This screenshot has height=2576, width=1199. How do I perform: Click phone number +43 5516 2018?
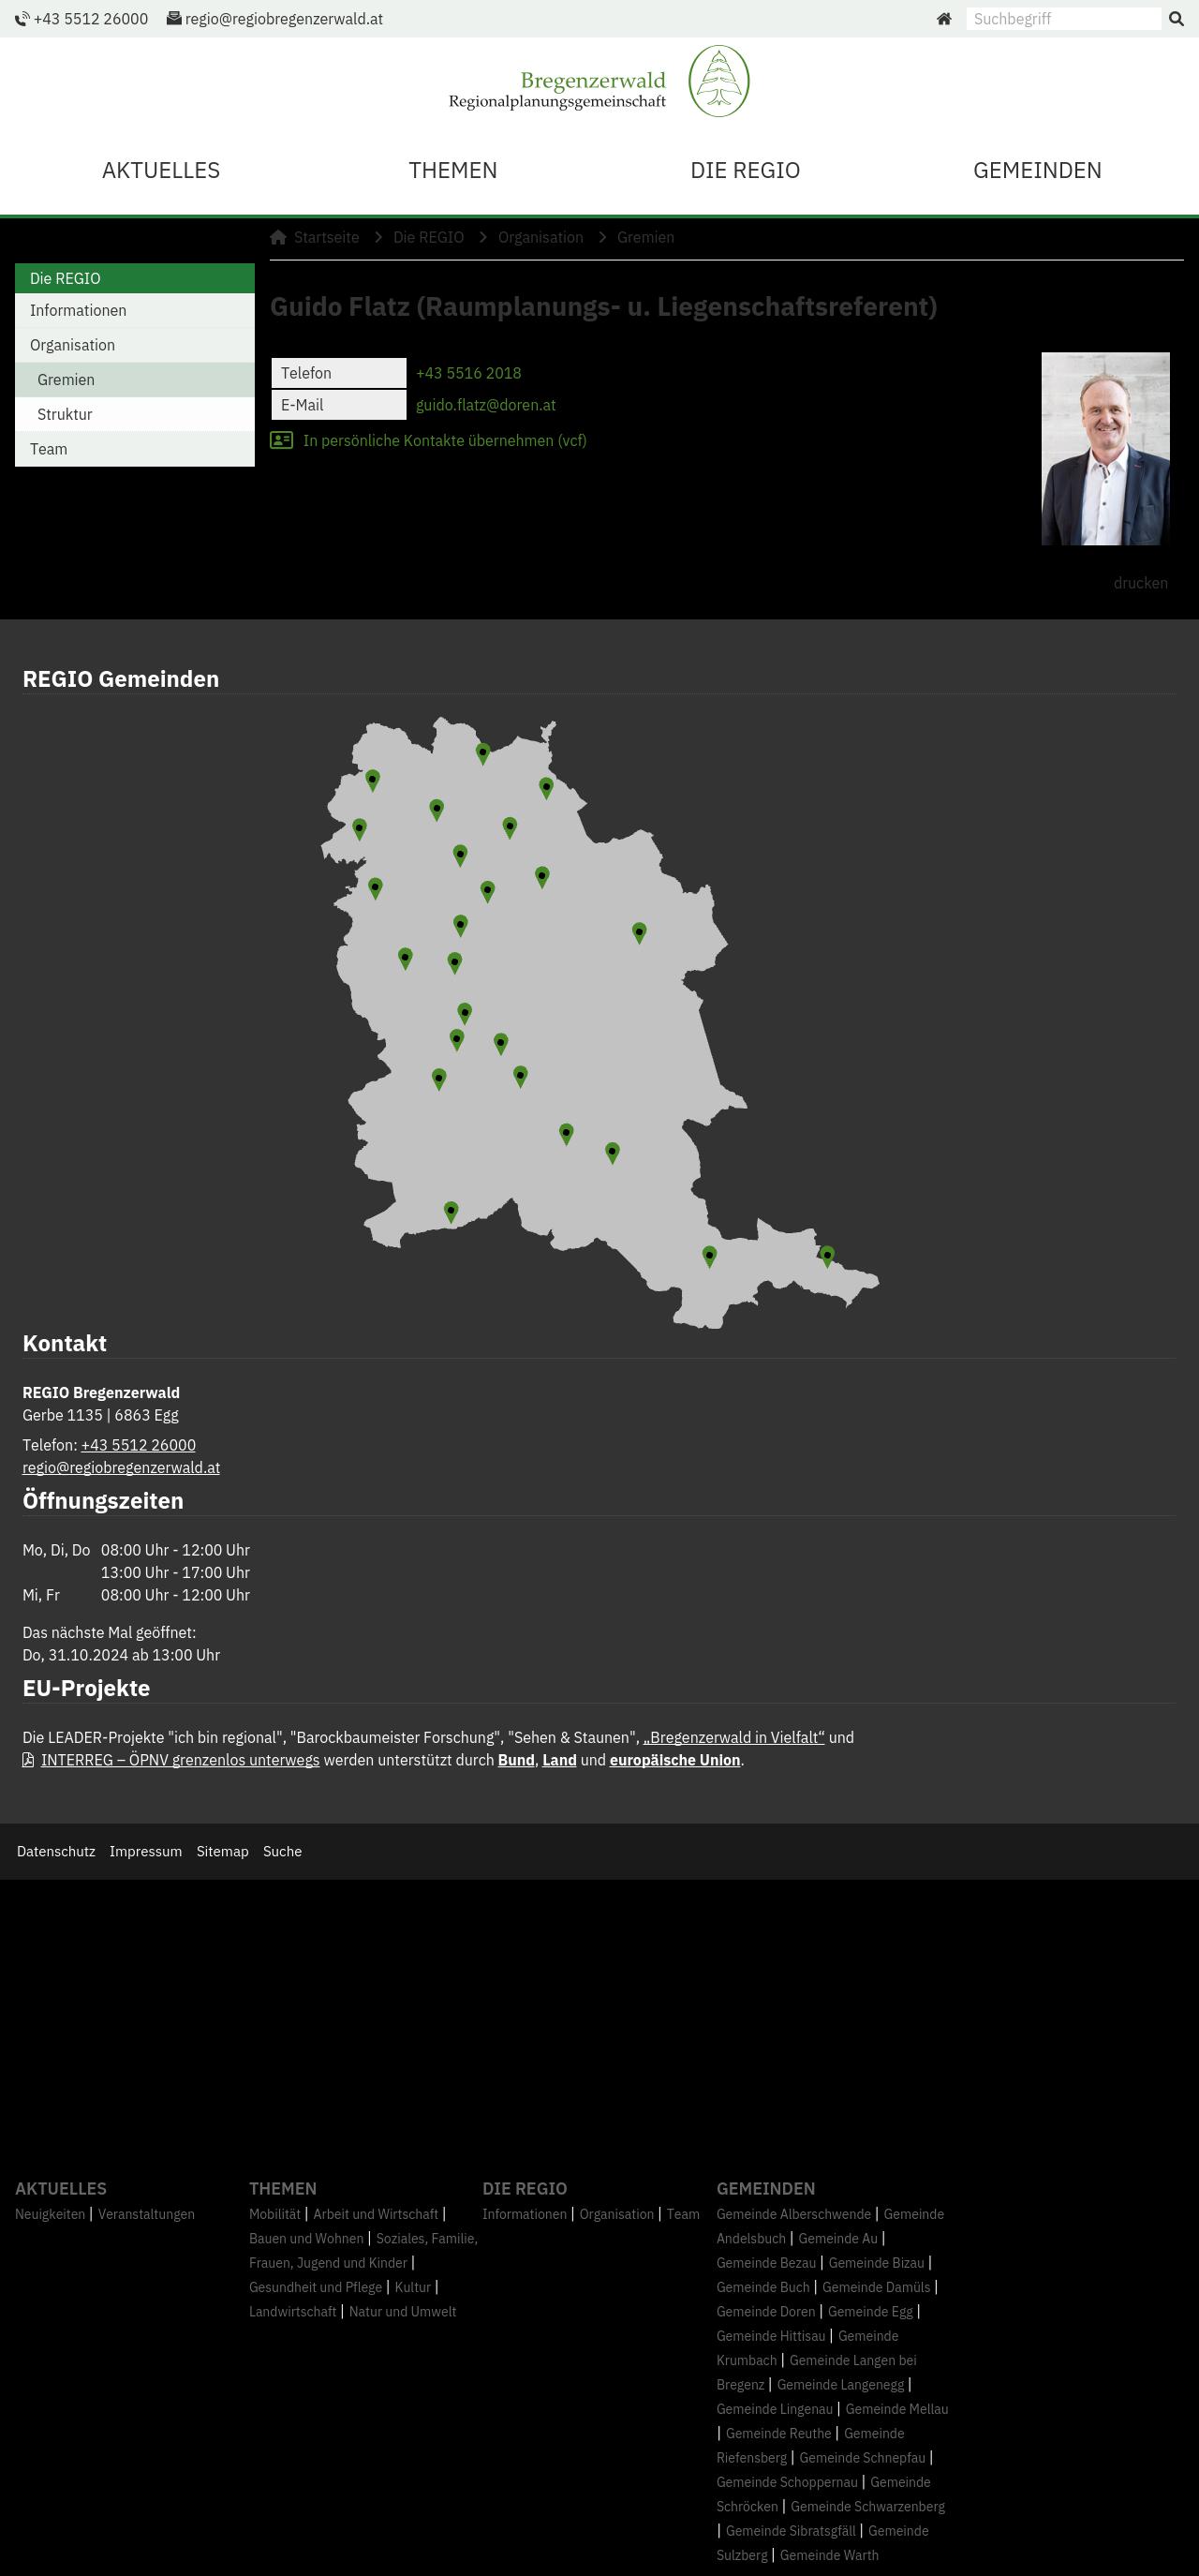pos(468,373)
